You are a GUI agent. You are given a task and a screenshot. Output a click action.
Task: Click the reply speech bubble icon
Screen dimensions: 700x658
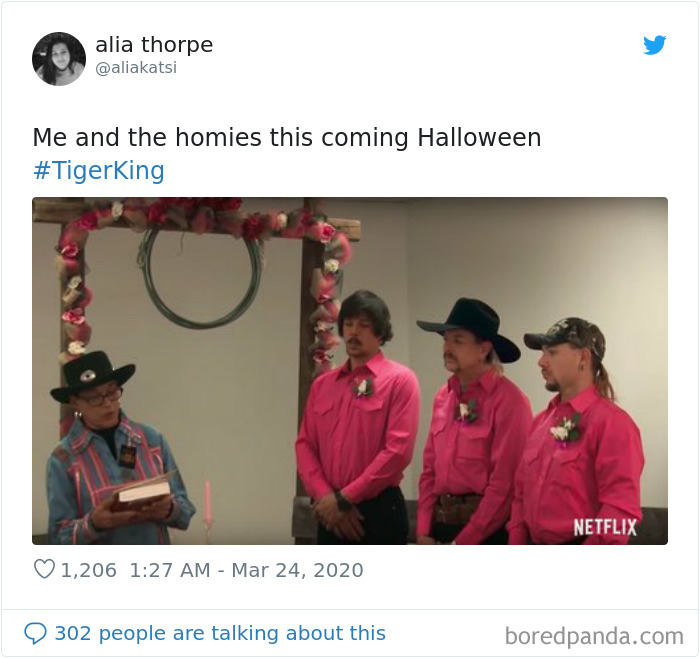point(35,634)
